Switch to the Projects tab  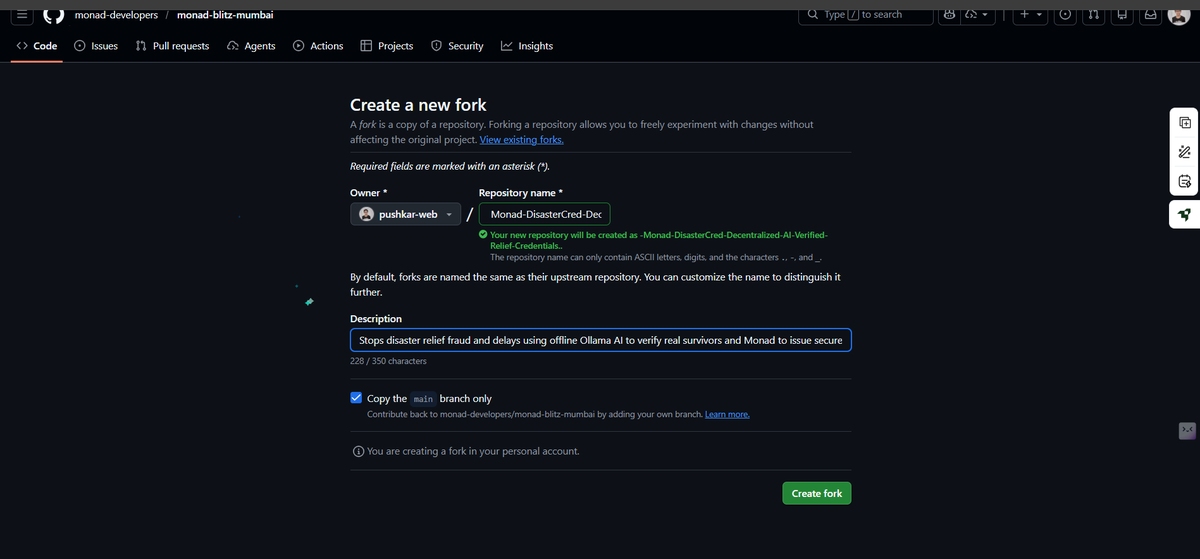pos(387,46)
